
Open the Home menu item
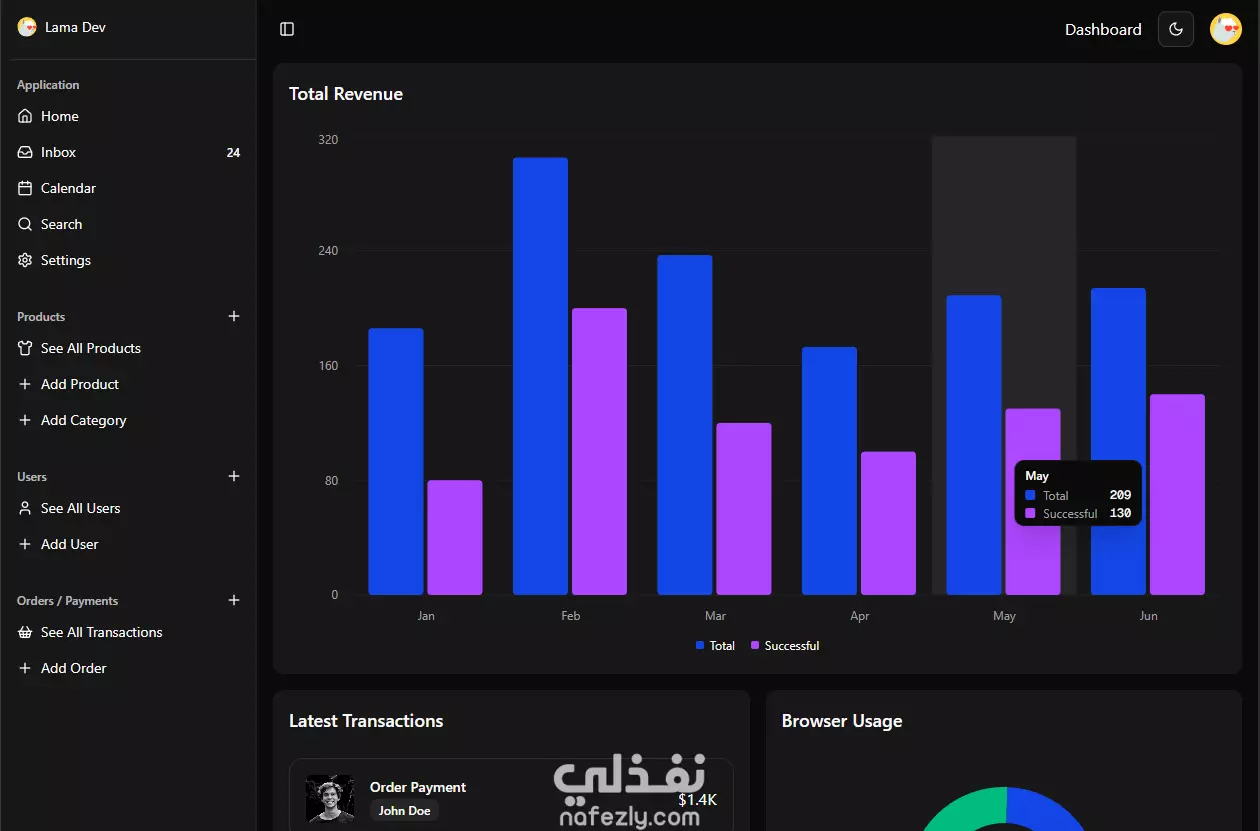coord(129,116)
